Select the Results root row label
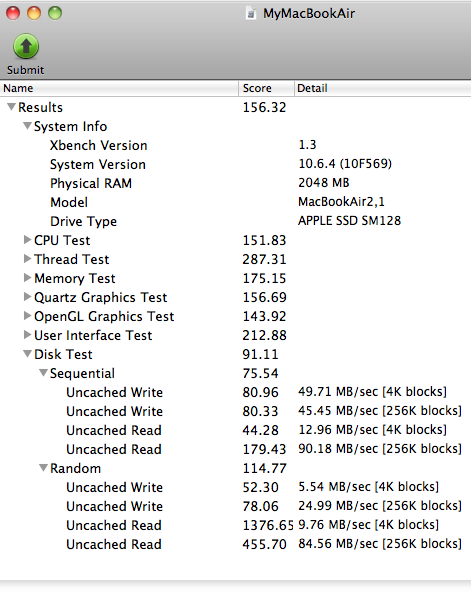471x592 pixels. point(40,107)
